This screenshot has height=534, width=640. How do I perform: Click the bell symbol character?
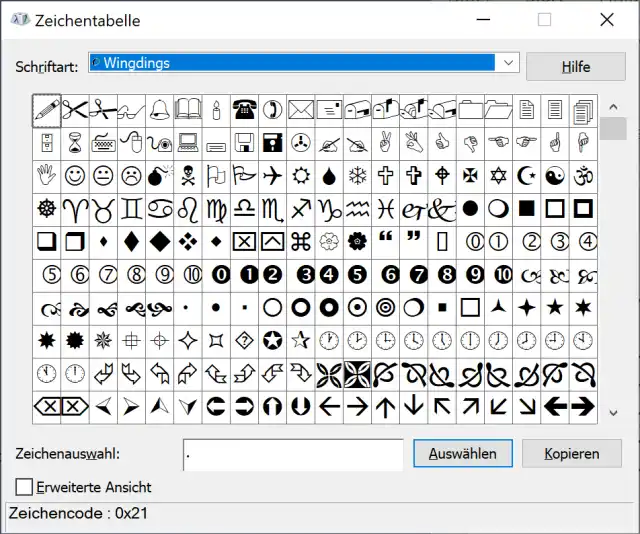[x=159, y=110]
